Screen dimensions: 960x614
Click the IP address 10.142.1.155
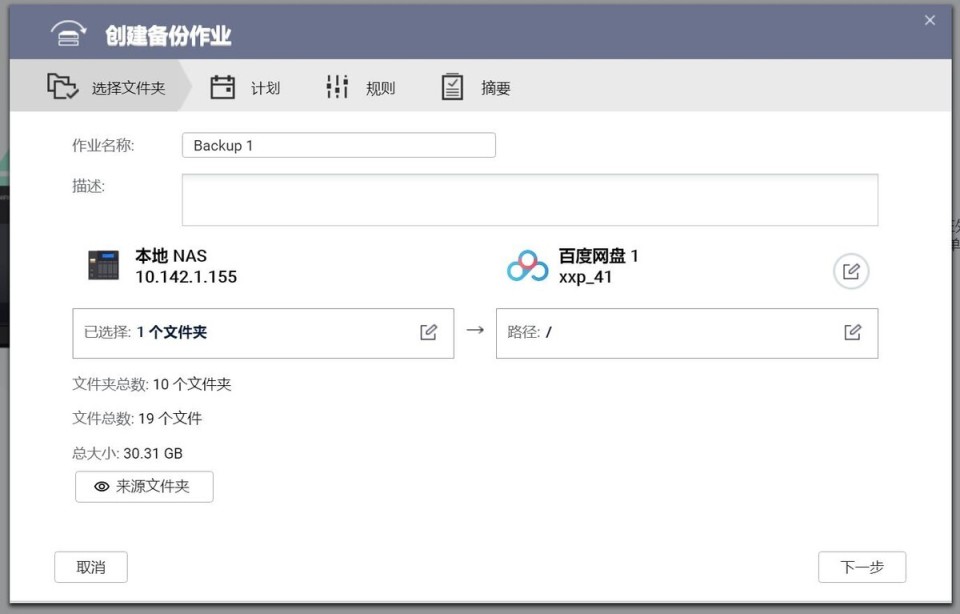[186, 277]
